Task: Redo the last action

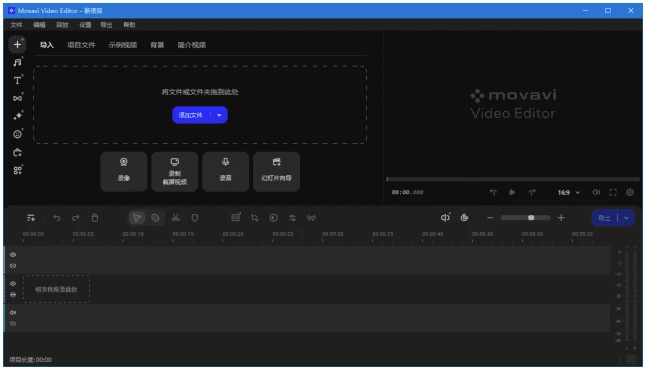Action: (x=75, y=218)
